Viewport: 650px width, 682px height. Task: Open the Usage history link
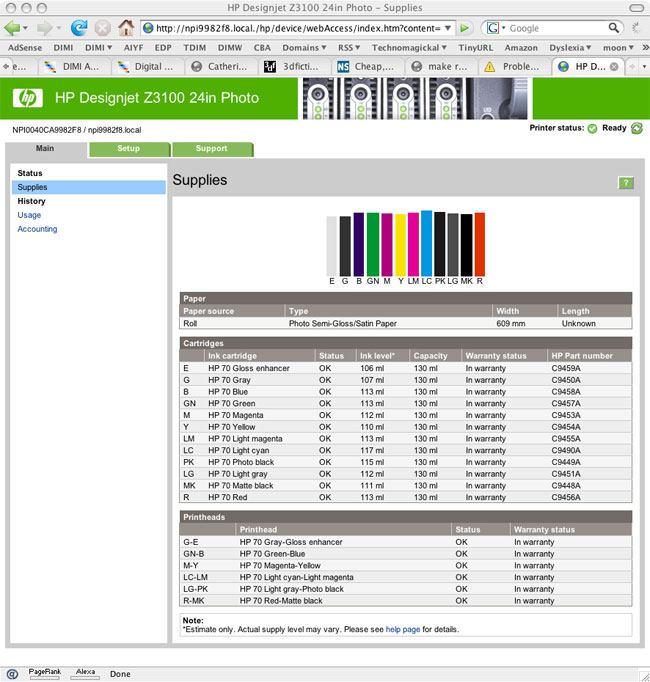coord(29,215)
